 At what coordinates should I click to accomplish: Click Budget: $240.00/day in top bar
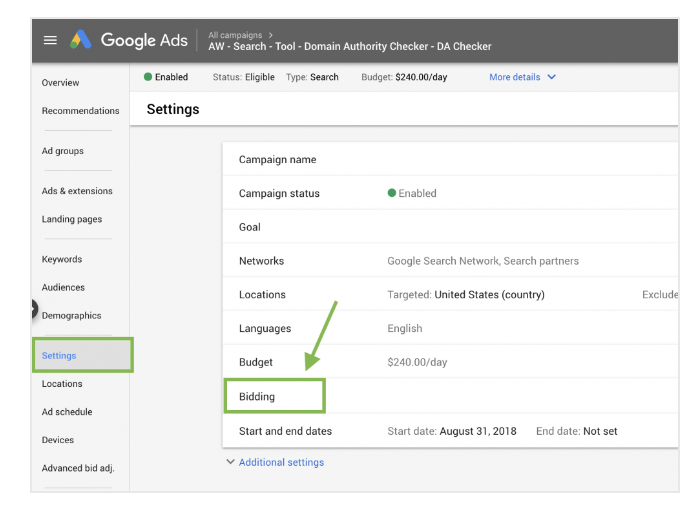pyautogui.click(x=404, y=77)
